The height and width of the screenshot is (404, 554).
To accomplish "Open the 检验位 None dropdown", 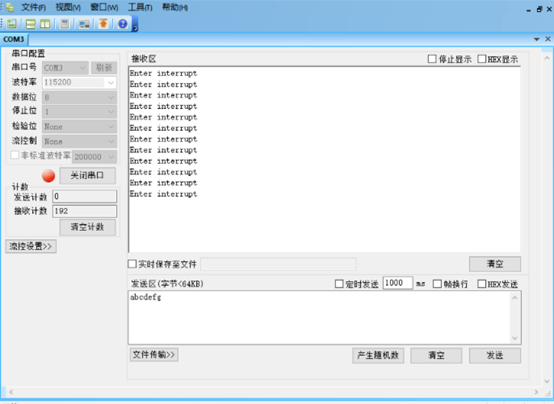I will pos(79,127).
